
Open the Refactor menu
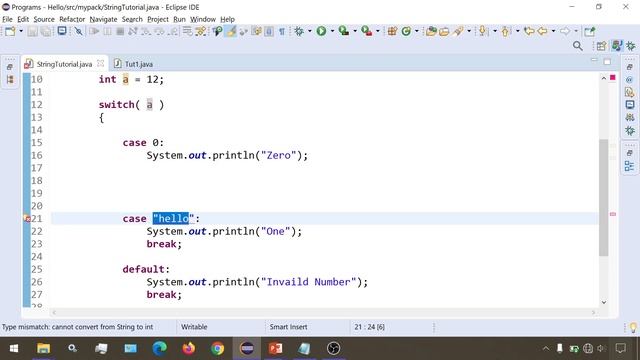click(72, 19)
